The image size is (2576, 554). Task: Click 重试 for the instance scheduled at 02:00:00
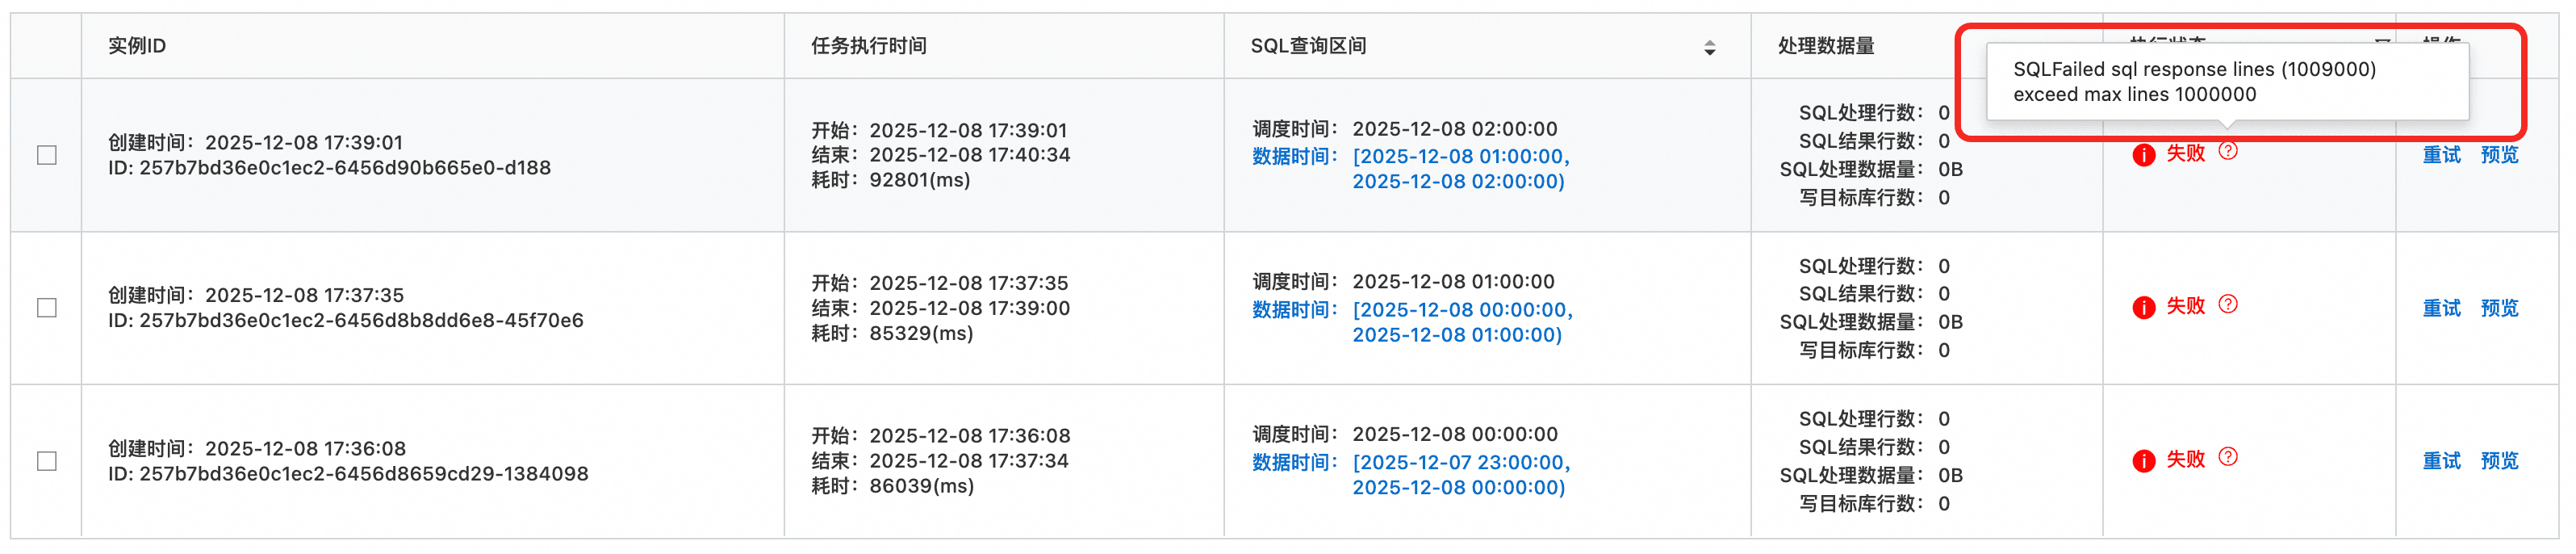[x=2441, y=155]
